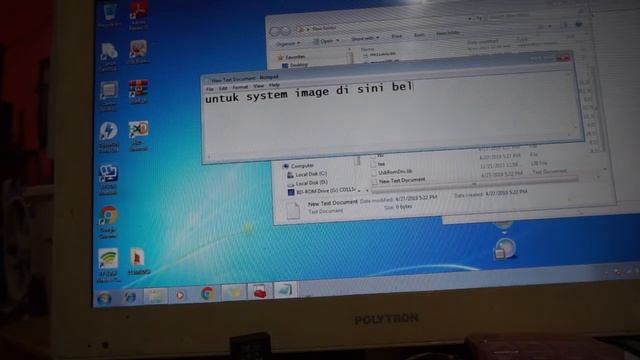640x360 pixels.
Task: Click the Windows Start orb
Action: pyautogui.click(x=104, y=299)
